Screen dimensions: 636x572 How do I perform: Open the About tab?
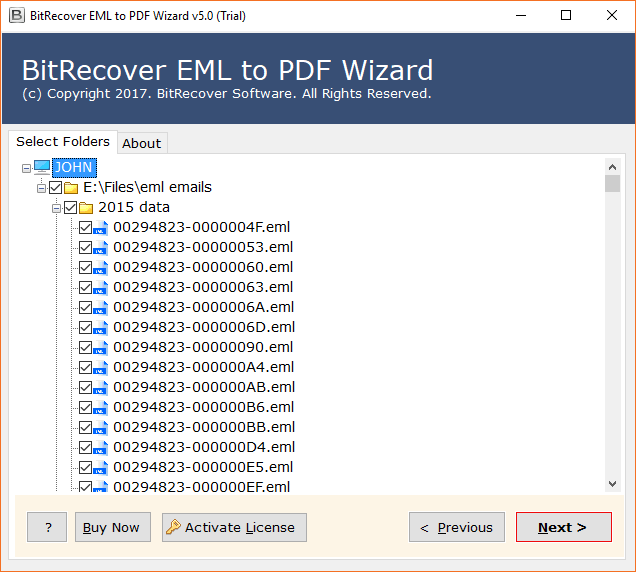coord(142,143)
